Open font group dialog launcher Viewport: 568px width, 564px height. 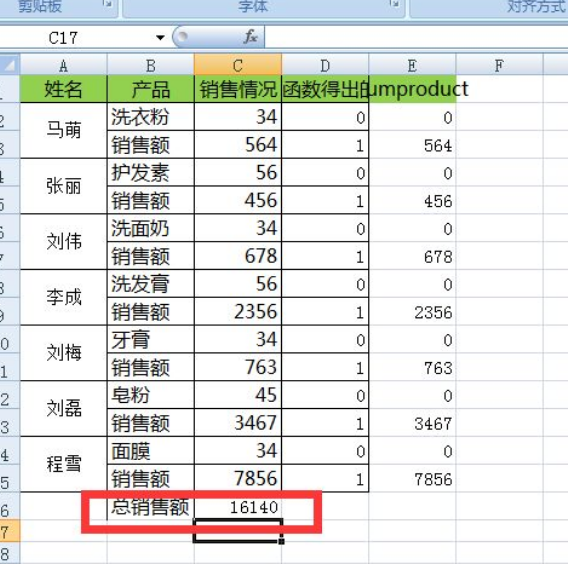[x=394, y=4]
